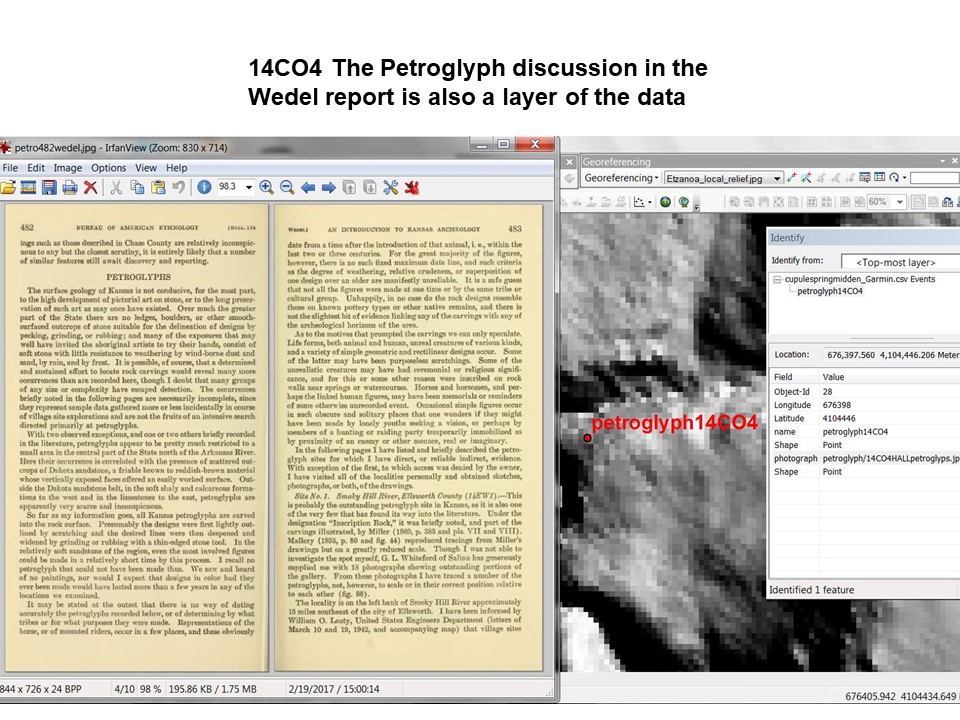
Task: Click the blue image Information icon
Action: point(204,187)
